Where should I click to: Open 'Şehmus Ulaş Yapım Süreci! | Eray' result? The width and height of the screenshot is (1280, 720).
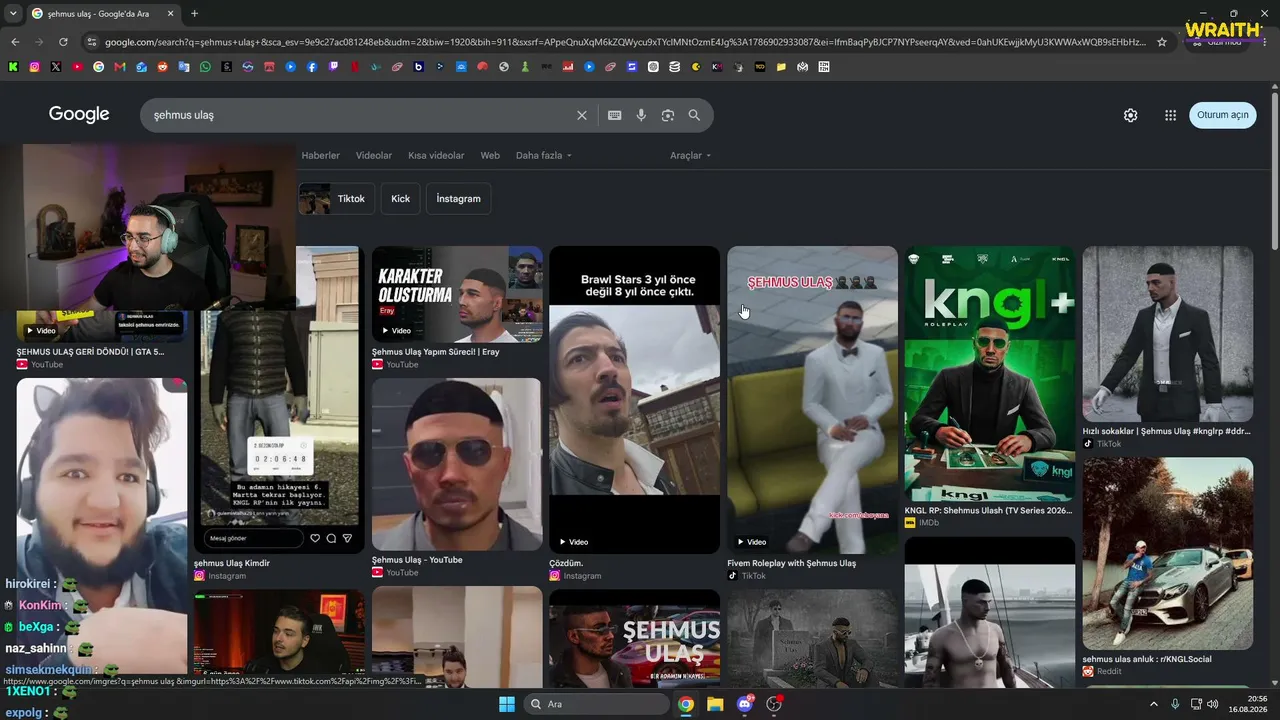[436, 352]
